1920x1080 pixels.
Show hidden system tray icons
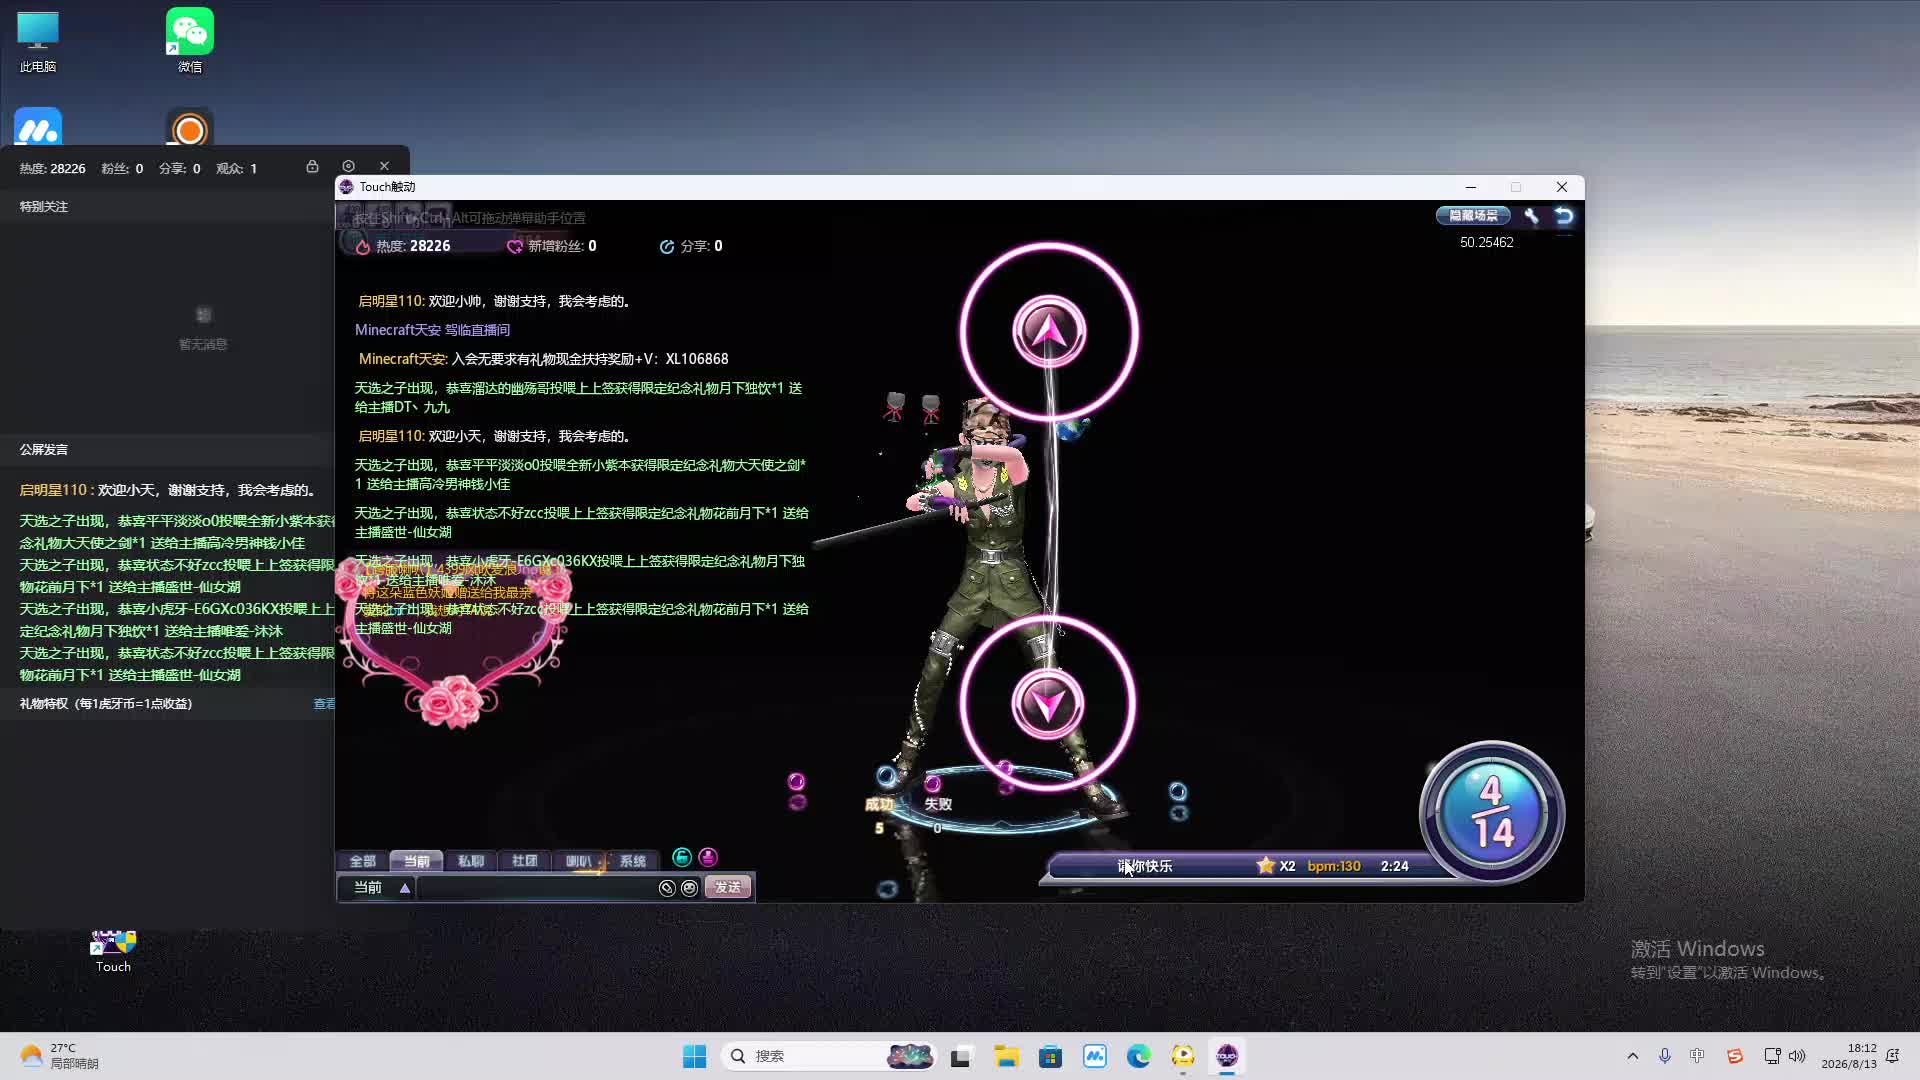(1633, 1056)
